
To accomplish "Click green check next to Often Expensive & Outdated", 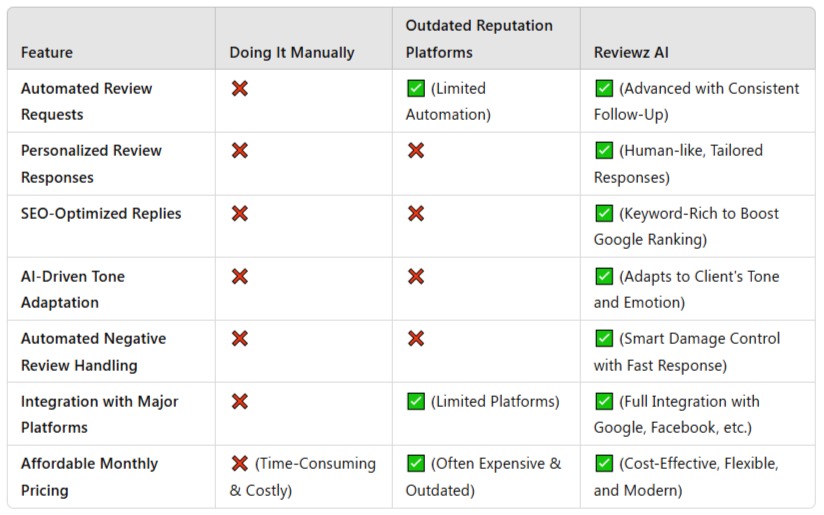I will pyautogui.click(x=416, y=464).
